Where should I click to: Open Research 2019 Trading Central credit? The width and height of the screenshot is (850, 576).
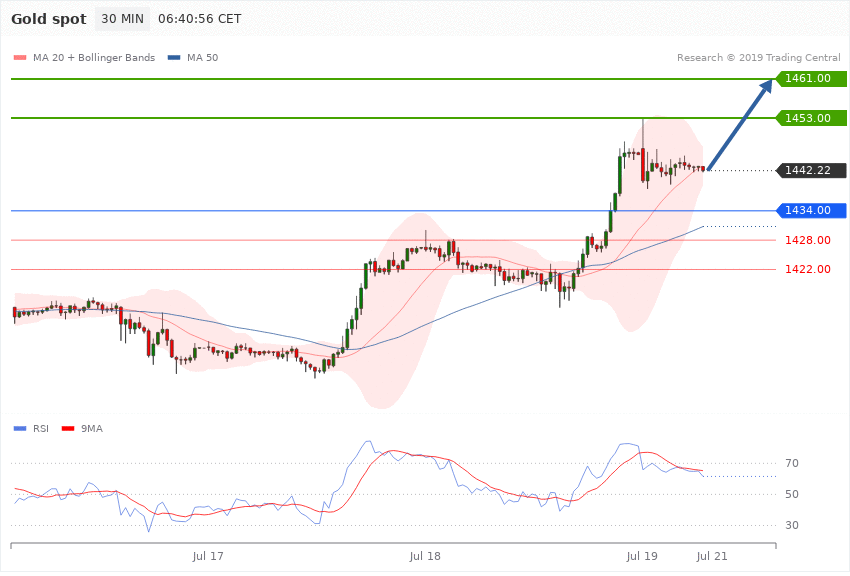(x=758, y=57)
